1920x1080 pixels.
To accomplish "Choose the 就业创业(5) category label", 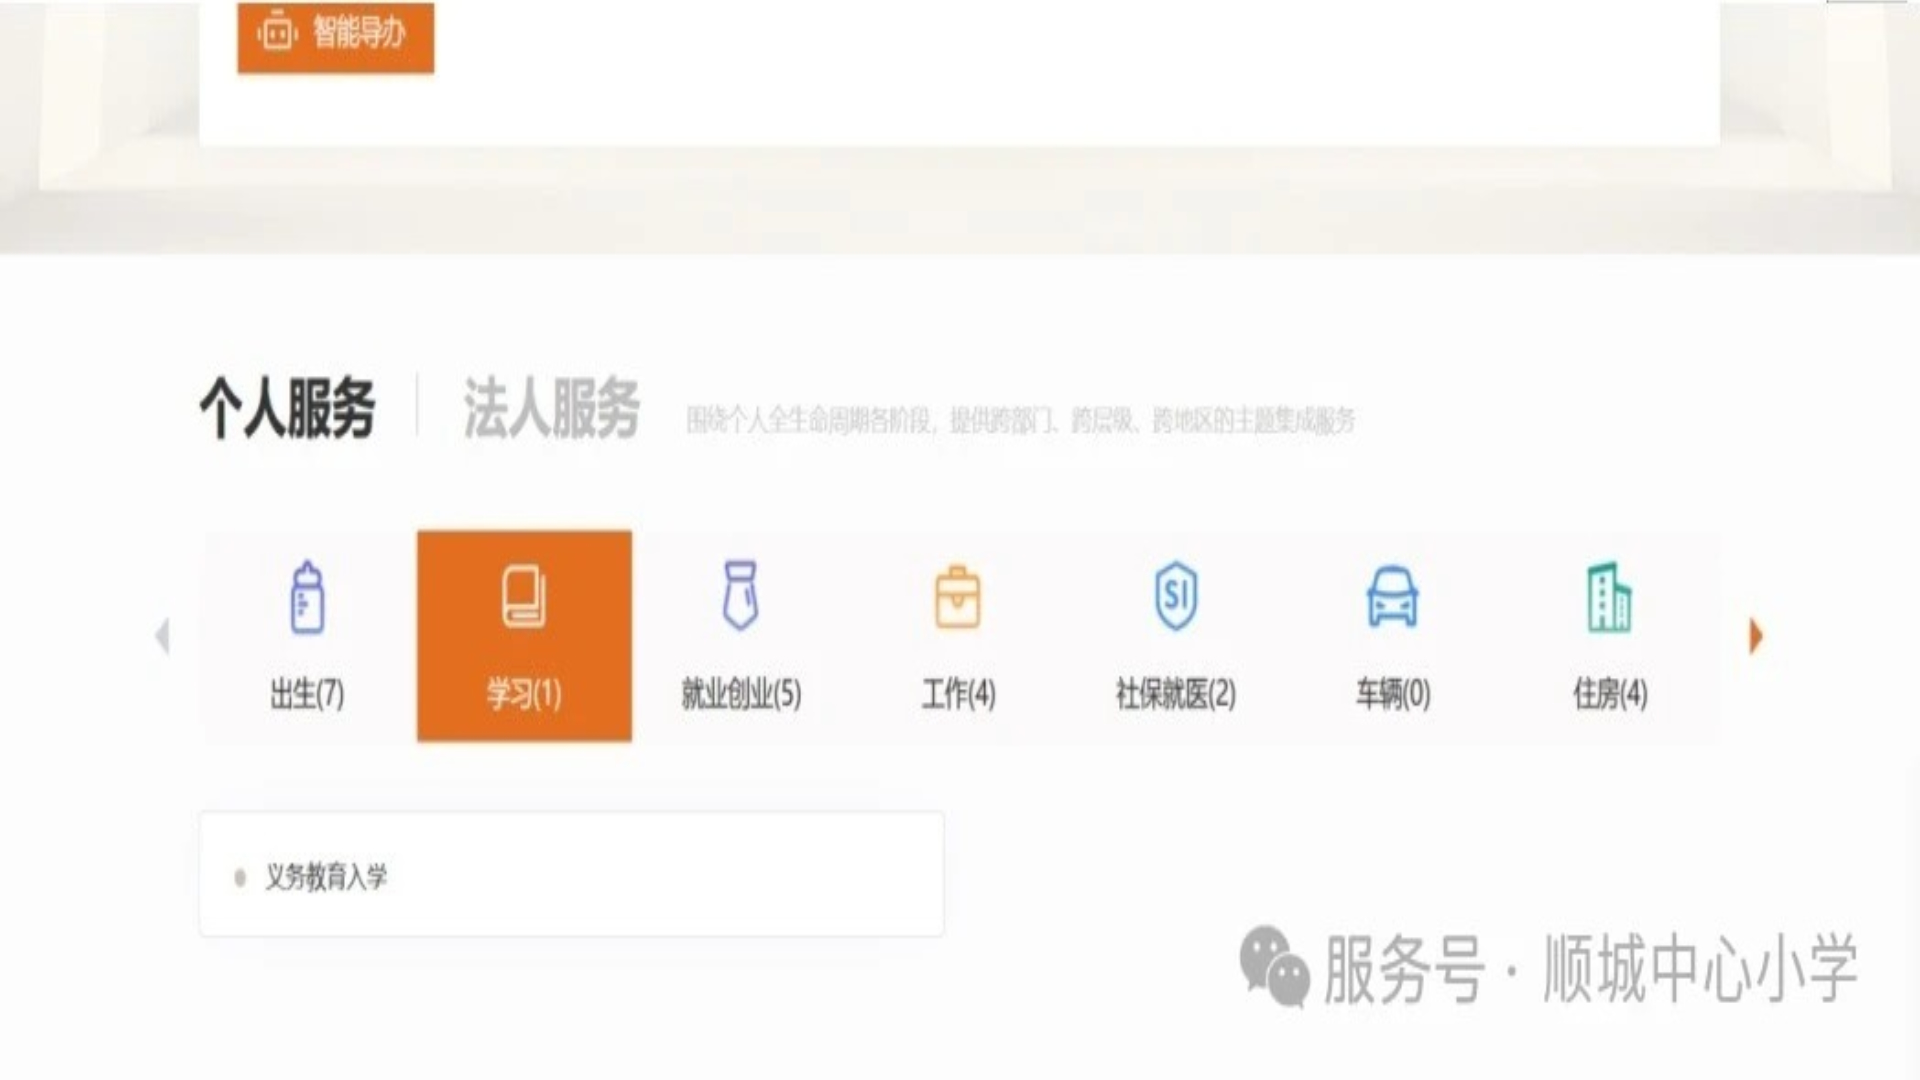I will (740, 693).
